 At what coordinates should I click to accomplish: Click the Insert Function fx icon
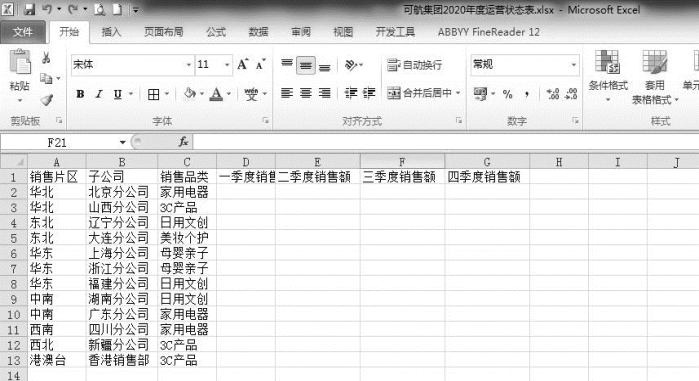coord(183,142)
